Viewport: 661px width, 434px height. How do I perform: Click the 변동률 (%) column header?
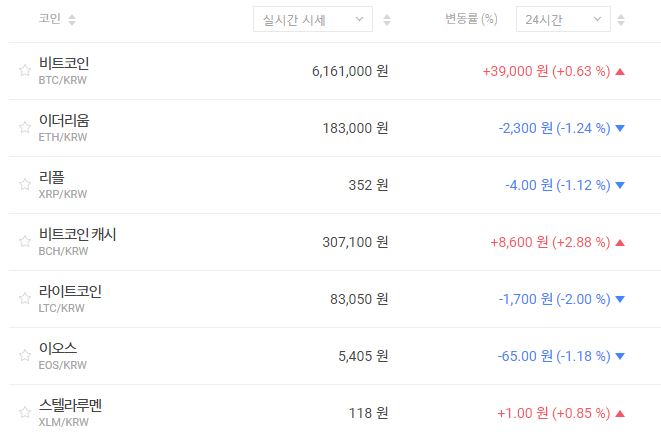pyautogui.click(x=471, y=19)
